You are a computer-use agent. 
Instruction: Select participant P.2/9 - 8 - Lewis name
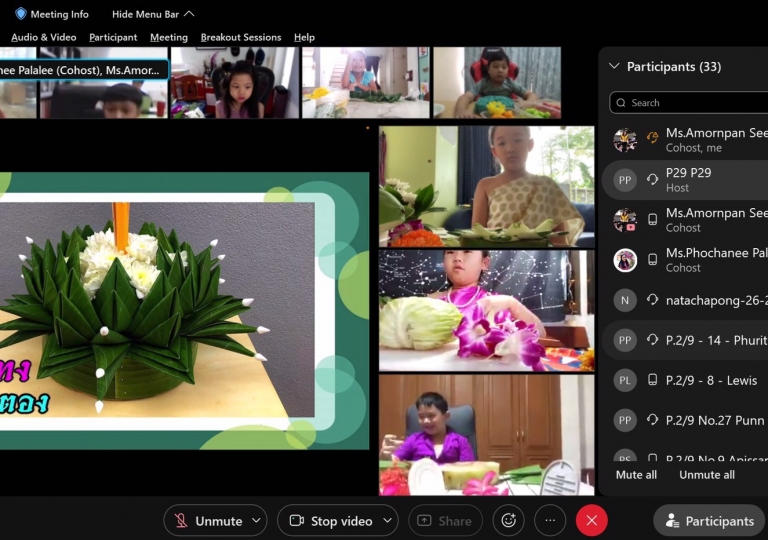point(711,380)
